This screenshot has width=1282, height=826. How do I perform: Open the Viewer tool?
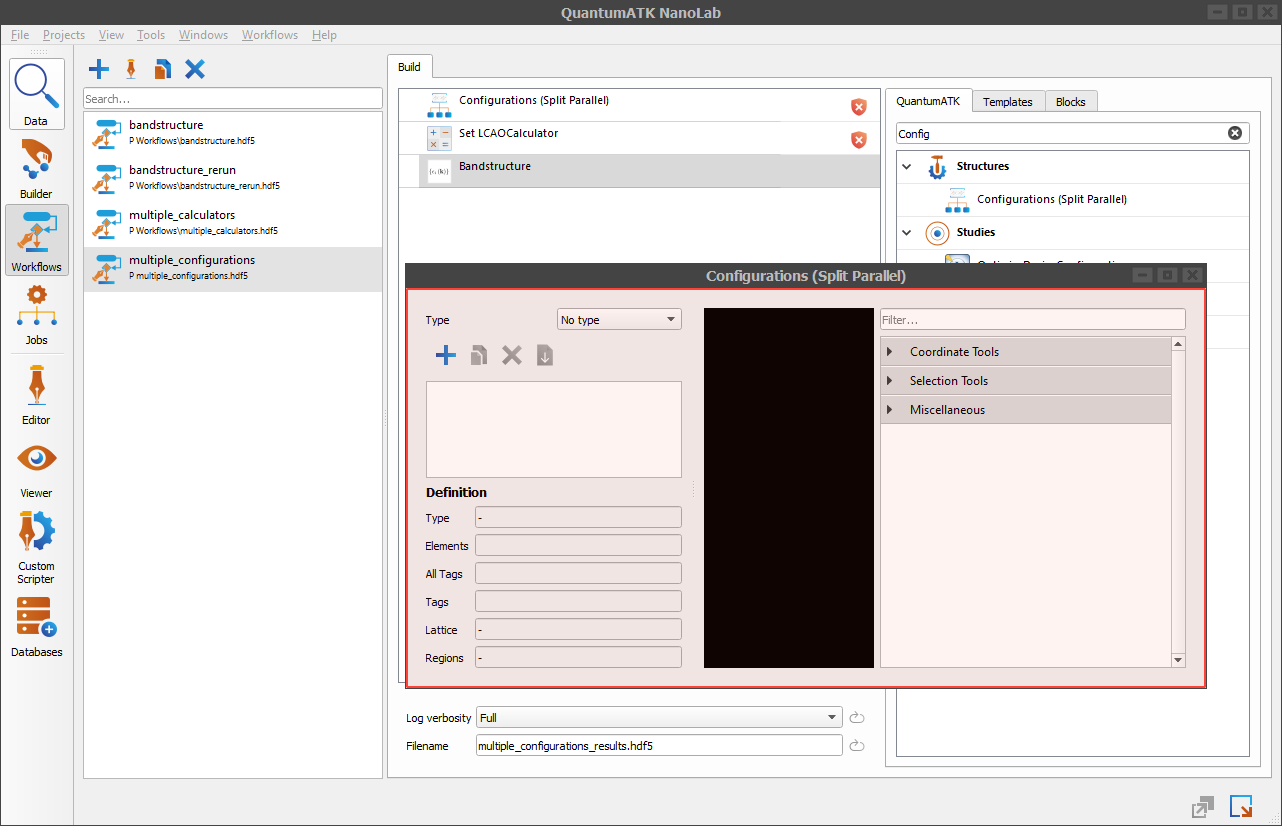click(x=36, y=468)
